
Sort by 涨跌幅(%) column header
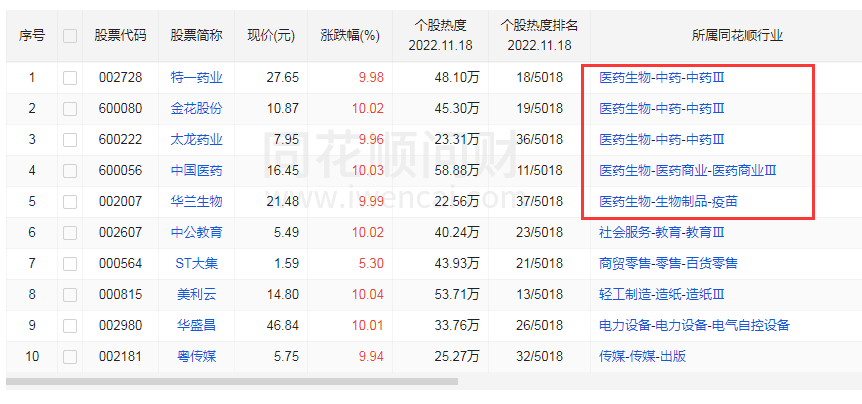(350, 36)
